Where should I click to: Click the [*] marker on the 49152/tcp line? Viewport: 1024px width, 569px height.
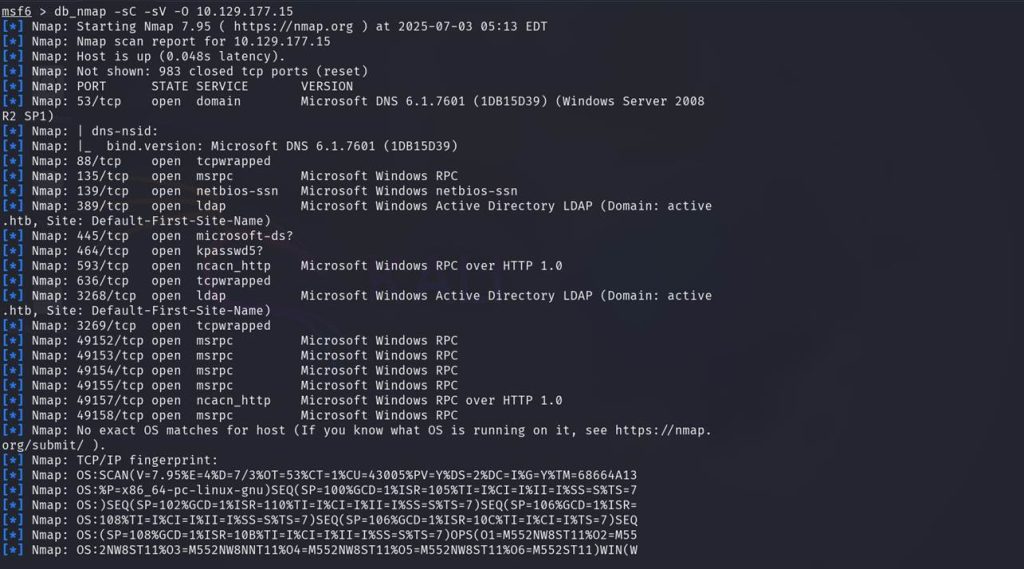(x=12, y=341)
